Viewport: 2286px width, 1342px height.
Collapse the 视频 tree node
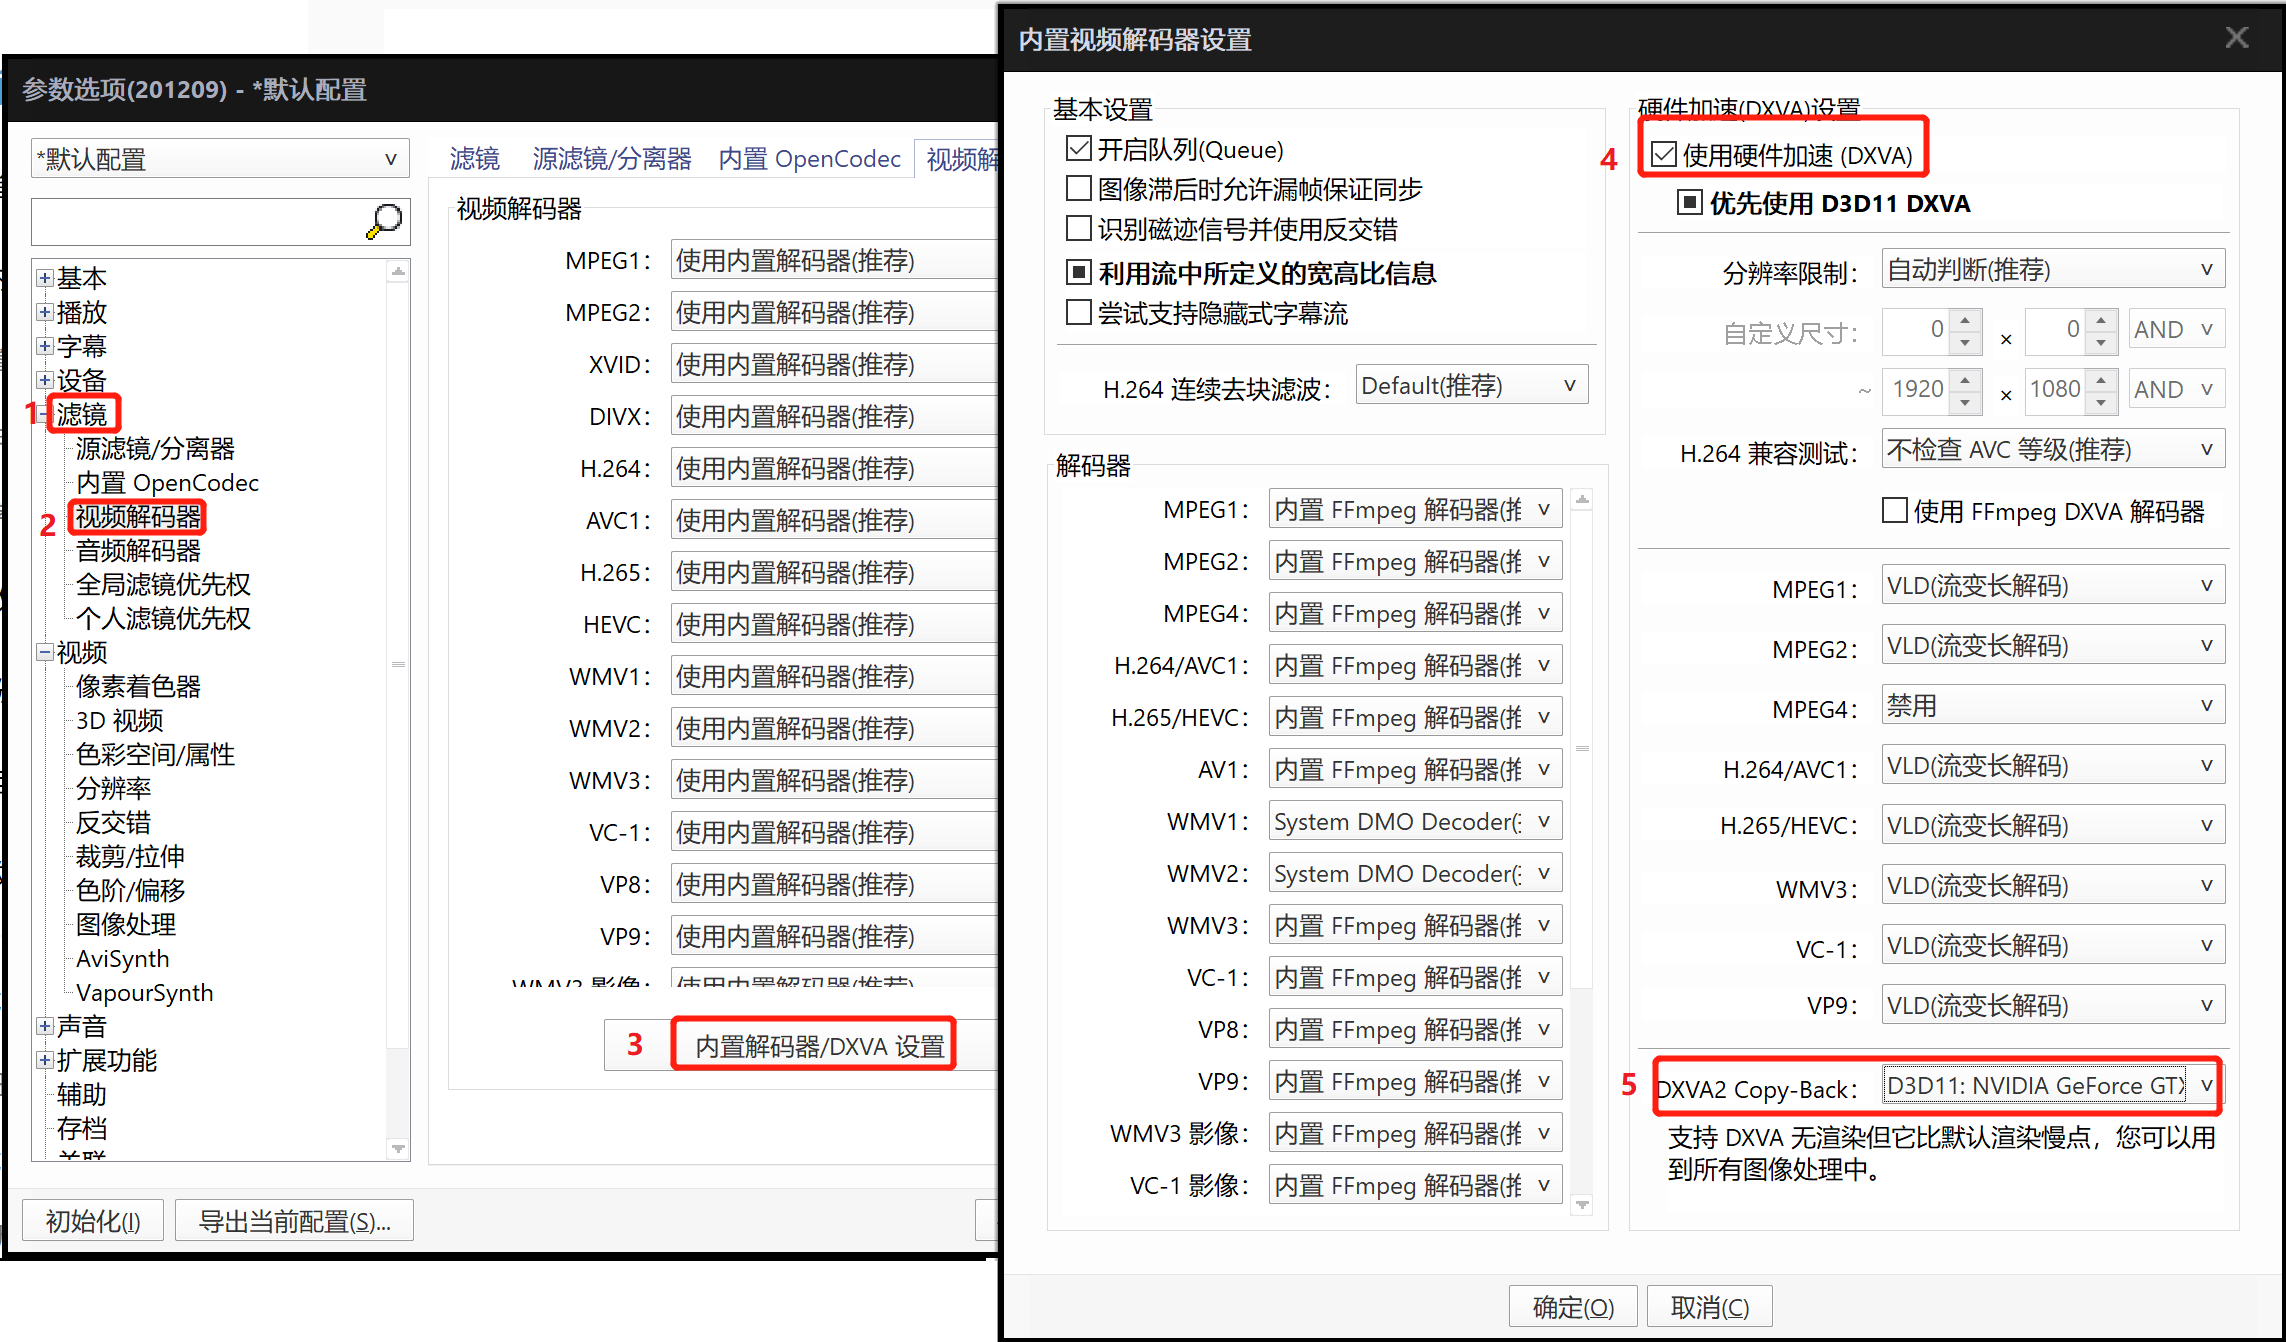pyautogui.click(x=44, y=652)
